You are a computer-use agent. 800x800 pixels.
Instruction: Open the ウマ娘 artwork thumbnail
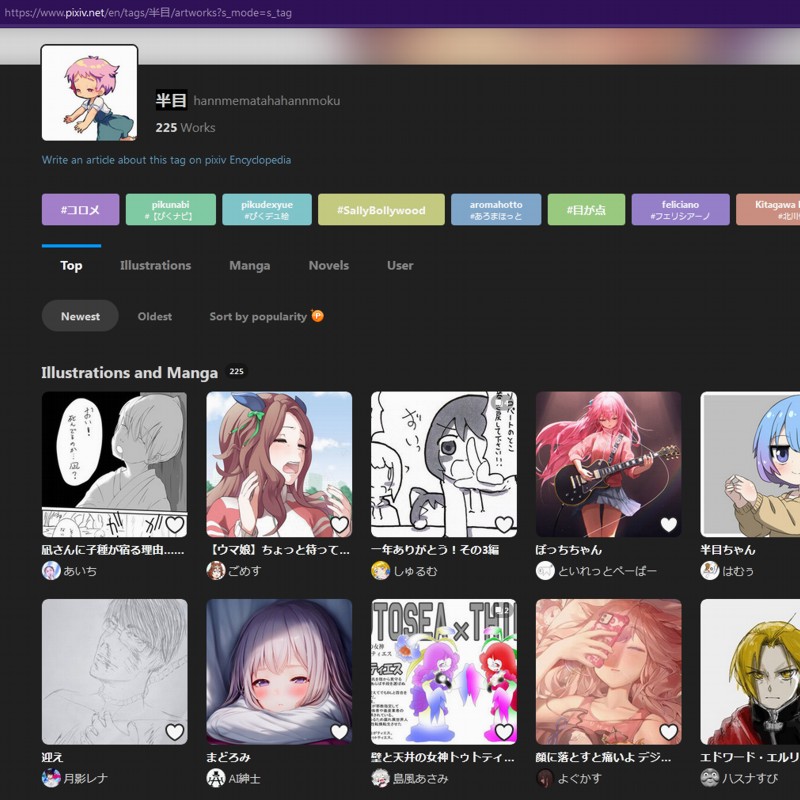click(279, 464)
